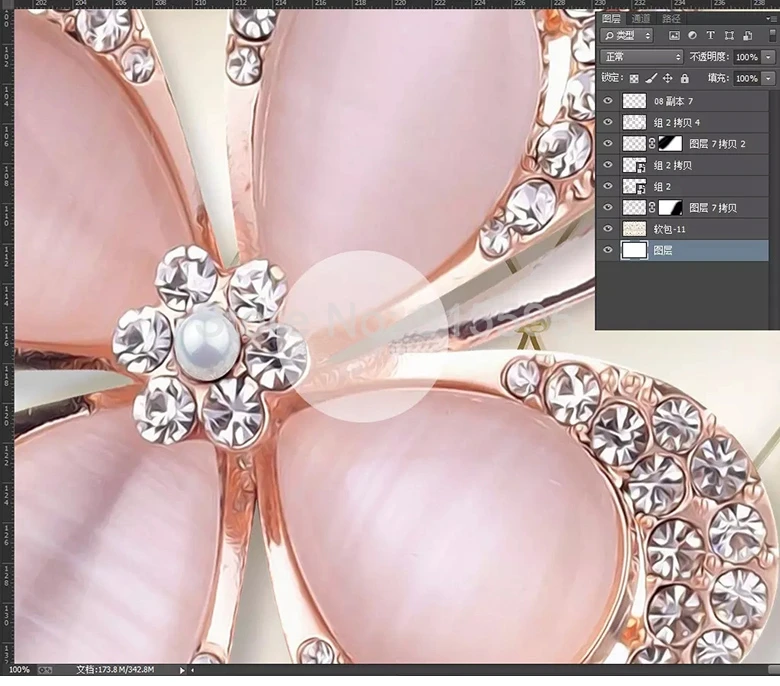This screenshot has width=780, height=686.
Task: Switch to the 图层 tab
Action: [x=611, y=19]
